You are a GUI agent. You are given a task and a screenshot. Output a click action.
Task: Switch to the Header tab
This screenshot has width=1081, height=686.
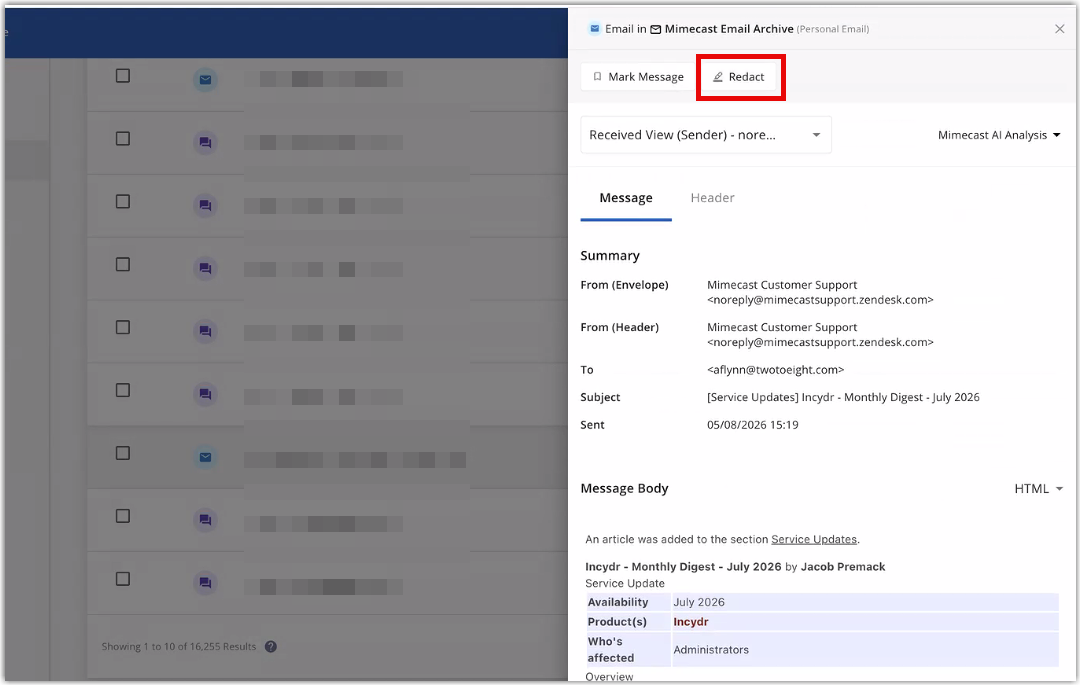[712, 198]
